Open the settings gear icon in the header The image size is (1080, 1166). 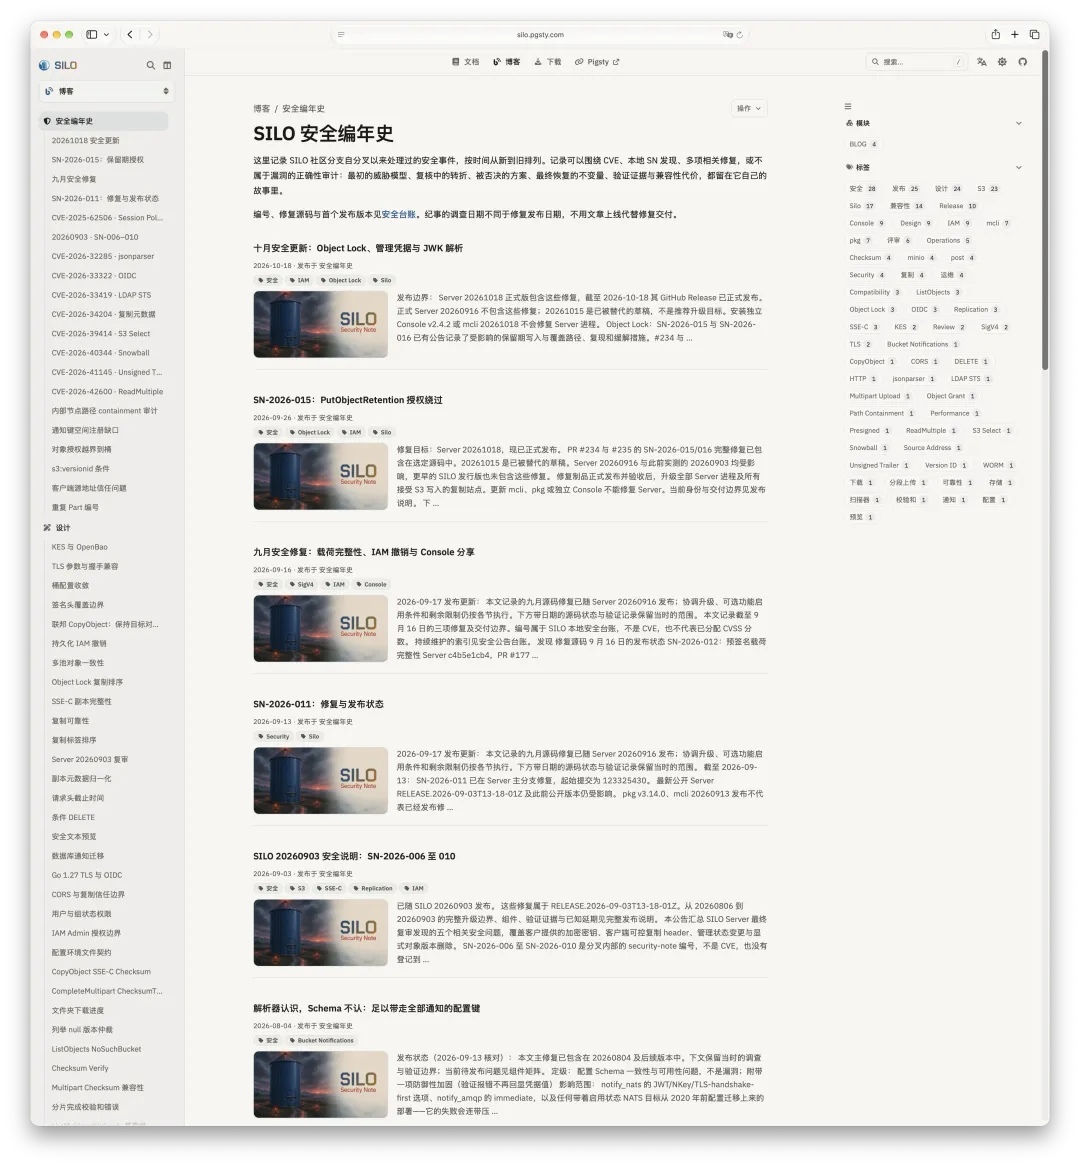point(1003,62)
